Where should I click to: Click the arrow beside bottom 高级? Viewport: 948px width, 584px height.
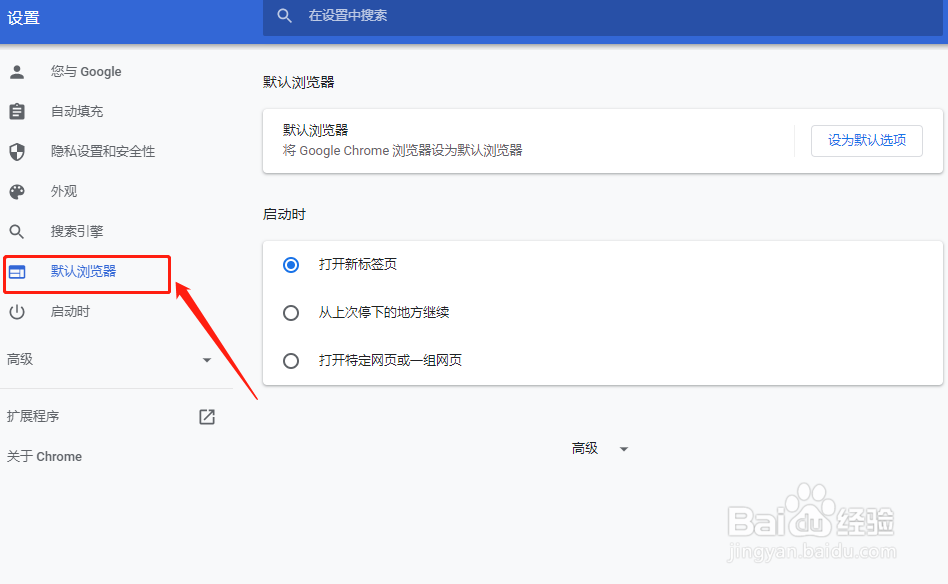(x=624, y=449)
